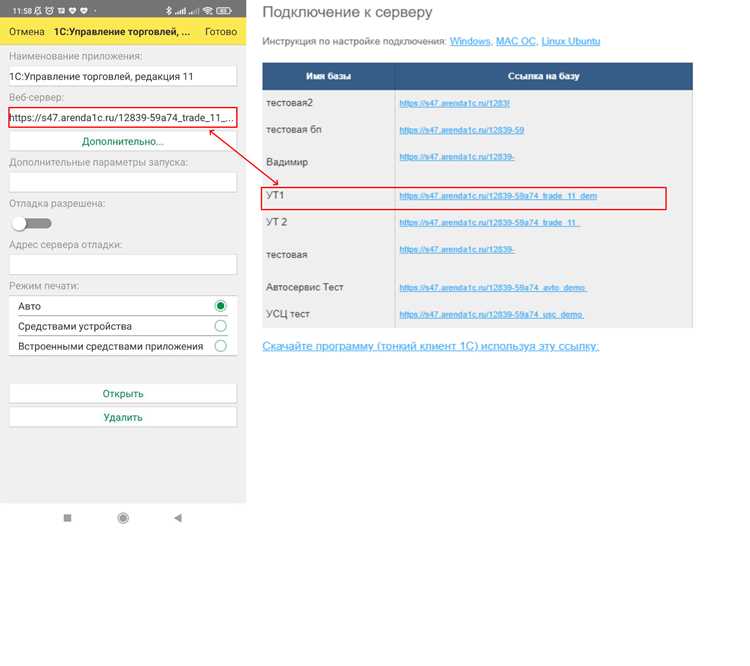Tap the Android back navigation triangle
Screen dimensions: 750x666
178,518
